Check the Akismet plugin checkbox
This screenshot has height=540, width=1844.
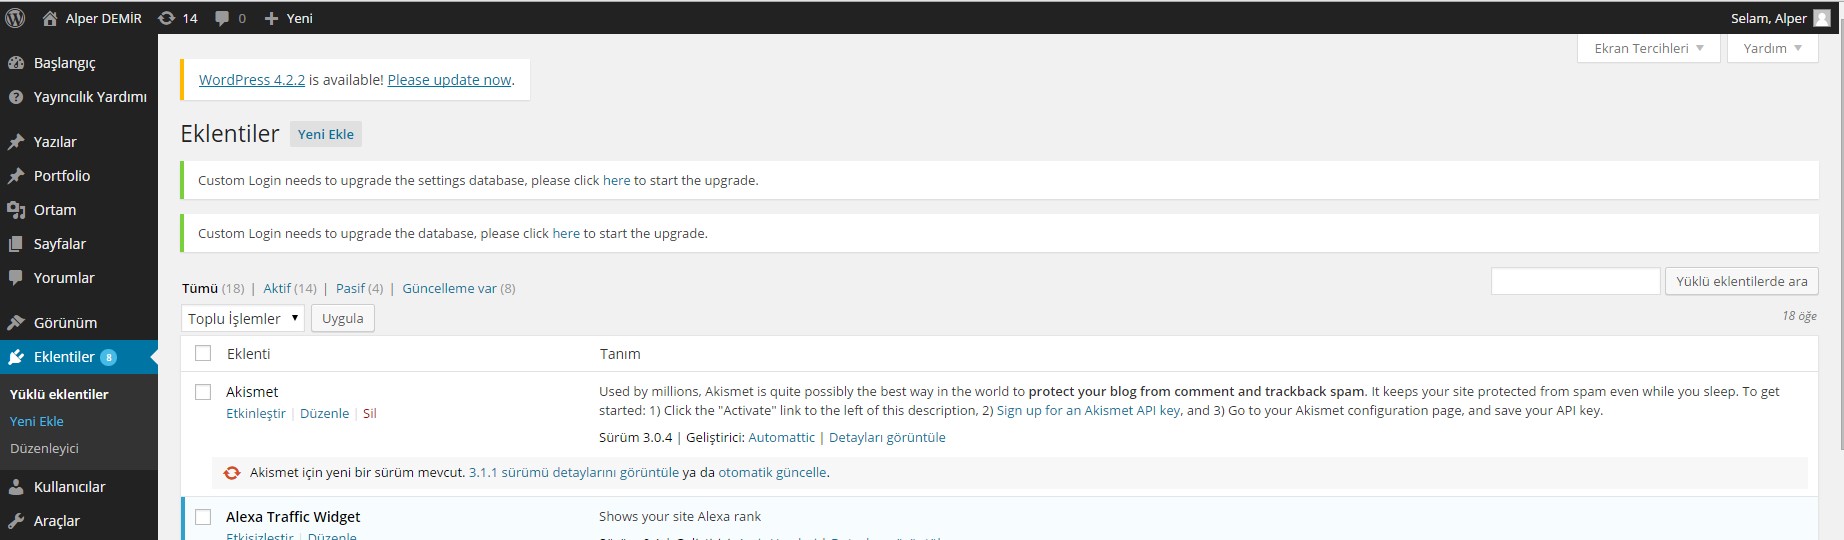tap(203, 392)
